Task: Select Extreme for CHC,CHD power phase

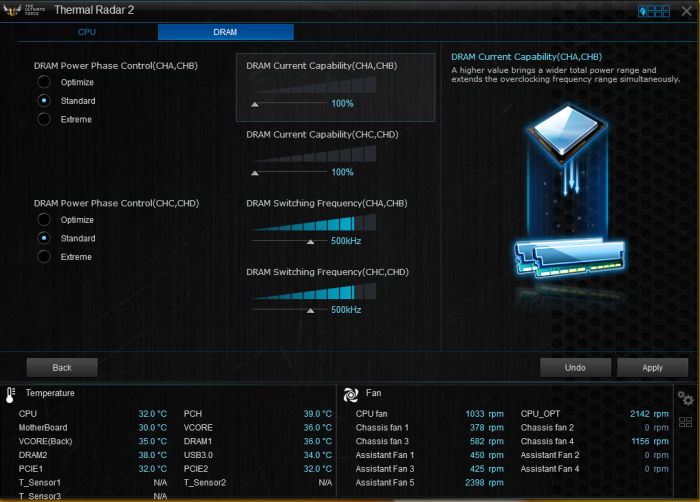Action: point(44,257)
